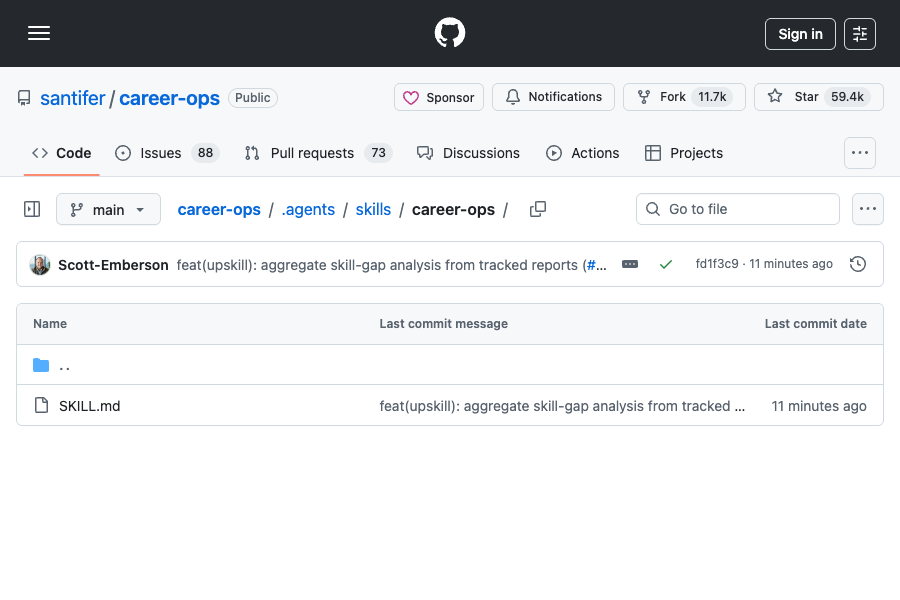This screenshot has height=600, width=900.
Task: View commit checks green checkmark
Action: click(x=665, y=264)
